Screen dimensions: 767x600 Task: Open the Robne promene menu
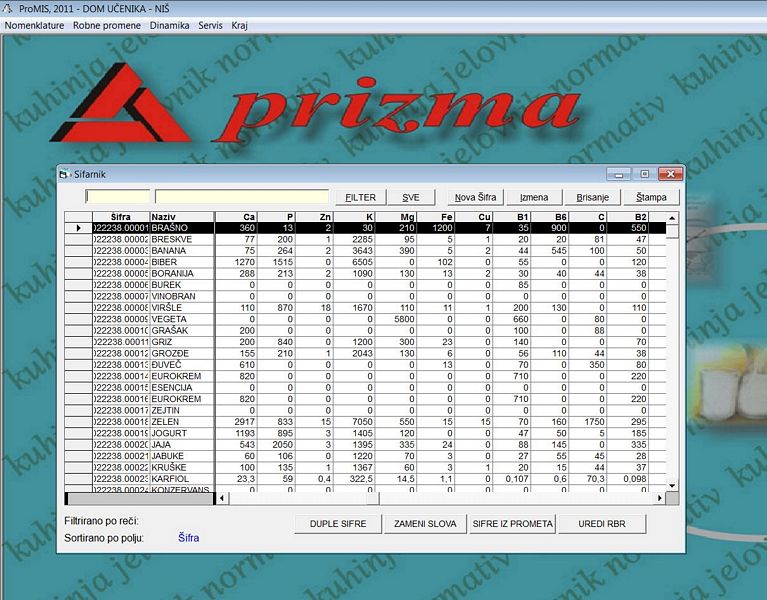(107, 25)
